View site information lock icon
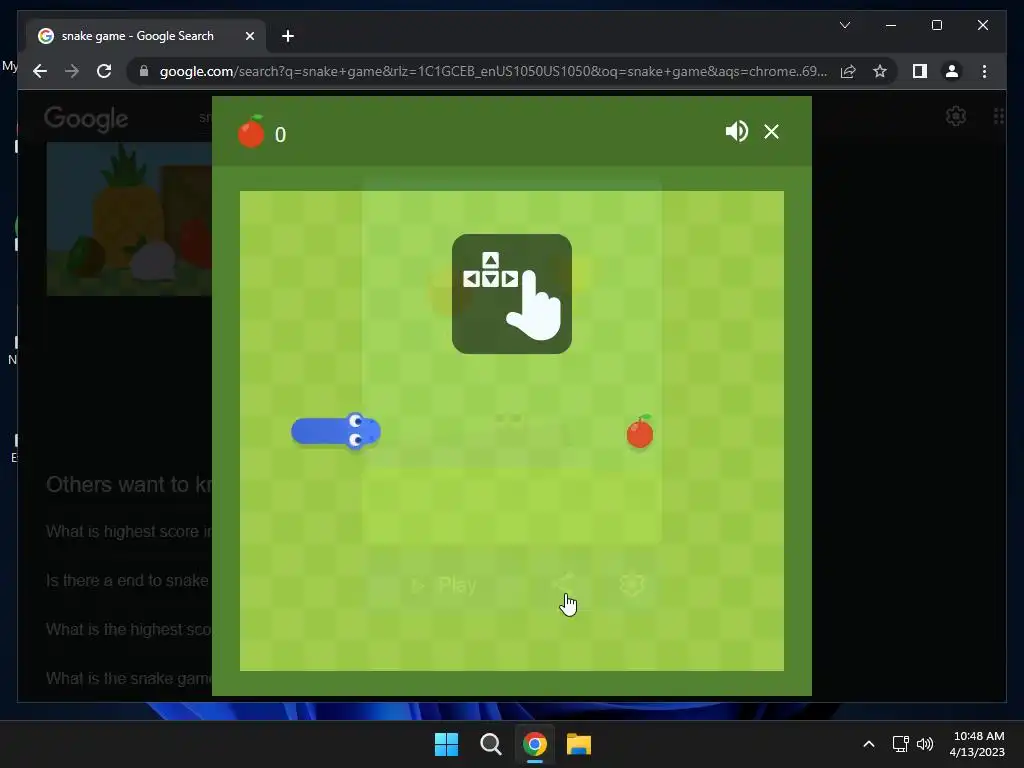This screenshot has width=1024, height=768. [x=144, y=71]
